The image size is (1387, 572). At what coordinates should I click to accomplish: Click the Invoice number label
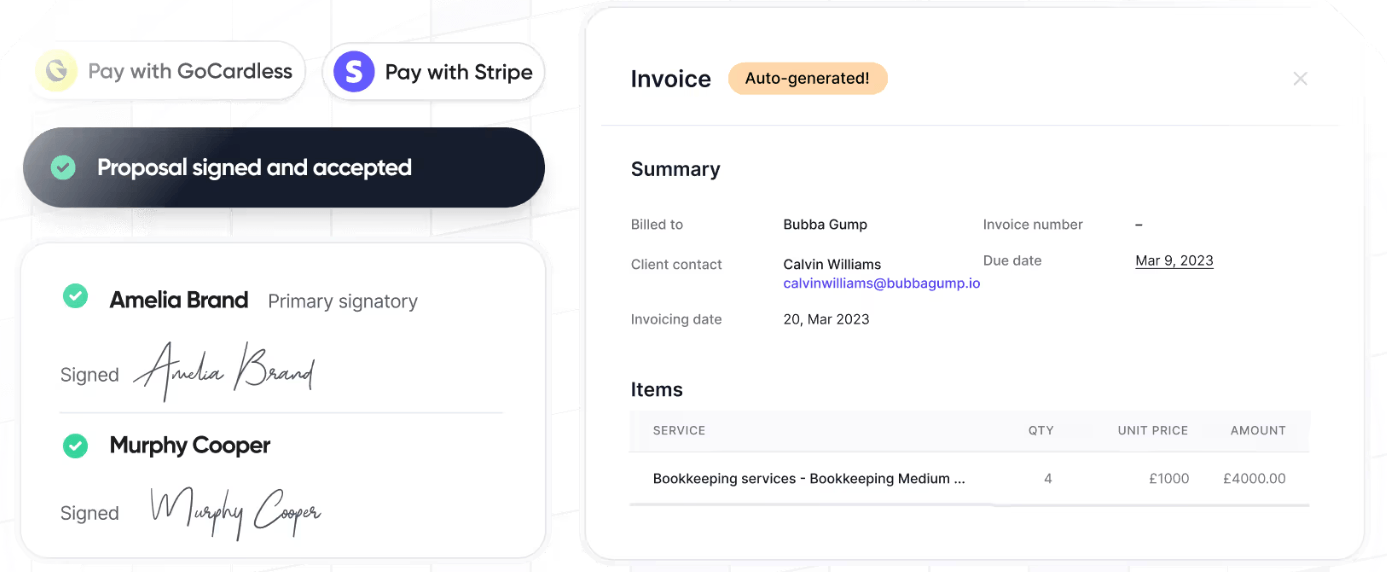(x=1033, y=224)
